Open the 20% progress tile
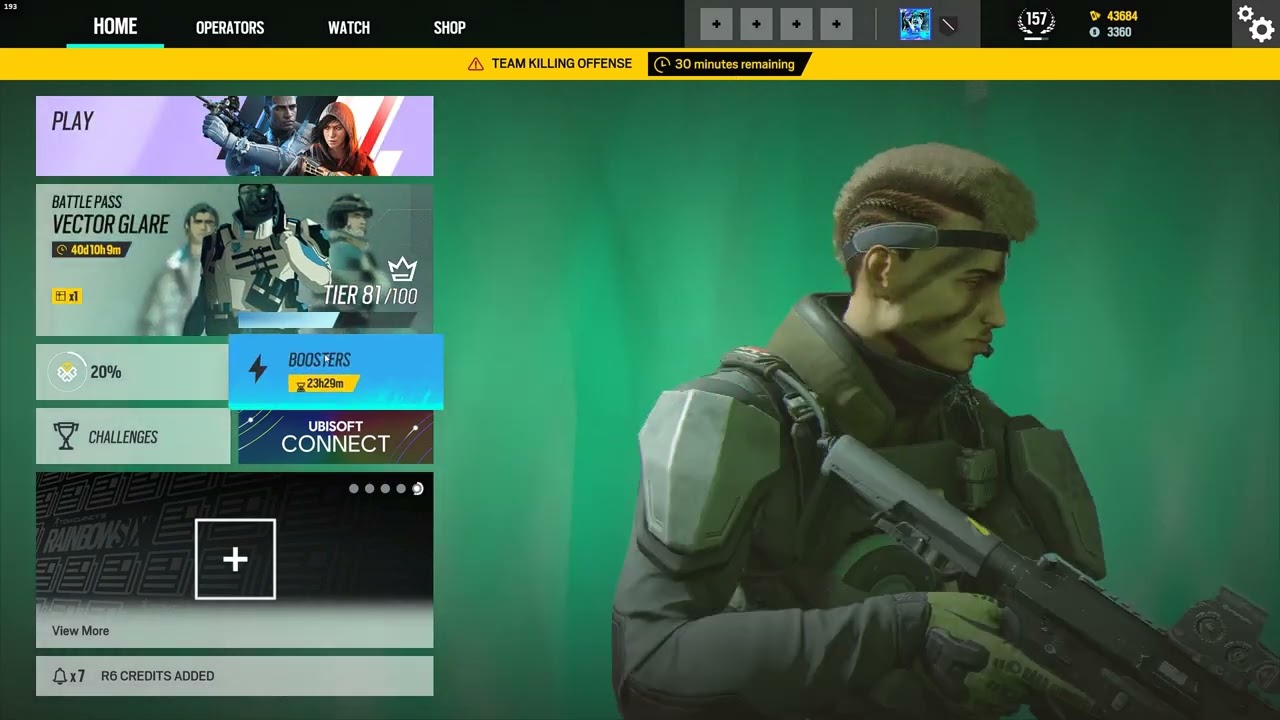The height and width of the screenshot is (720, 1280). coord(132,372)
